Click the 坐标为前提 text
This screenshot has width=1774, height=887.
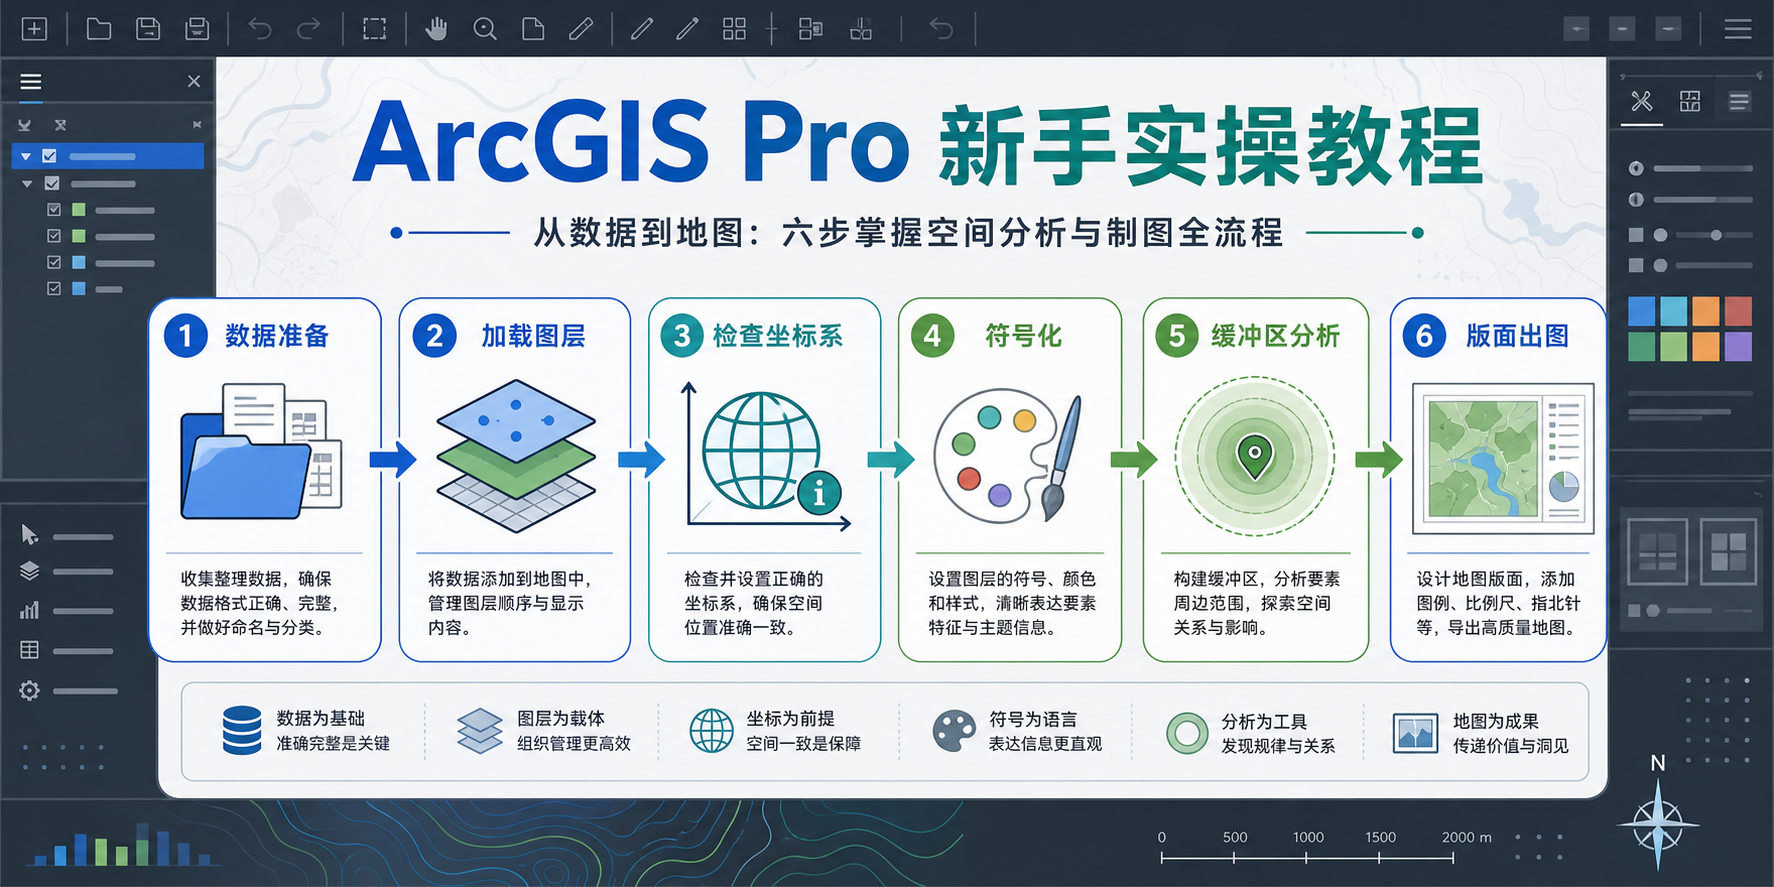tap(790, 719)
